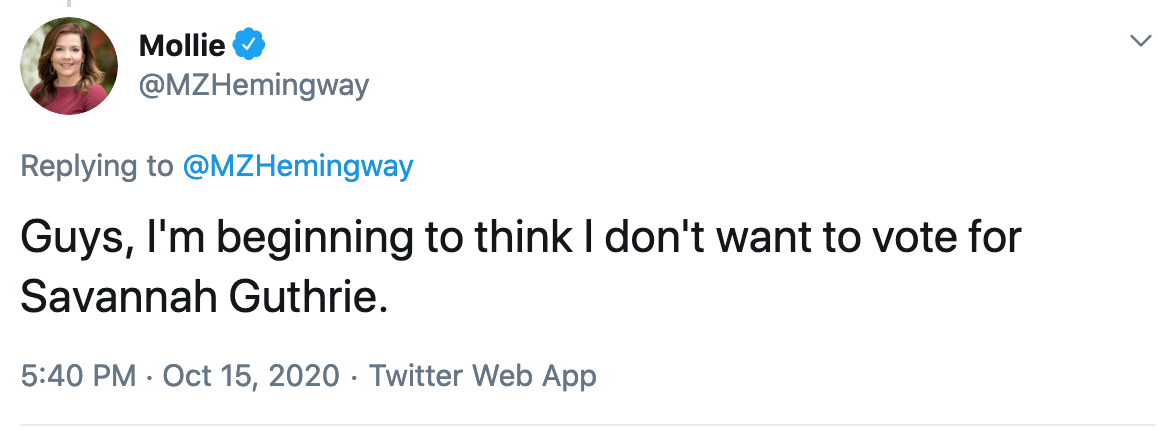The width and height of the screenshot is (1158, 430).
Task: Open Mollie's profile avatar photo
Action: point(69,66)
